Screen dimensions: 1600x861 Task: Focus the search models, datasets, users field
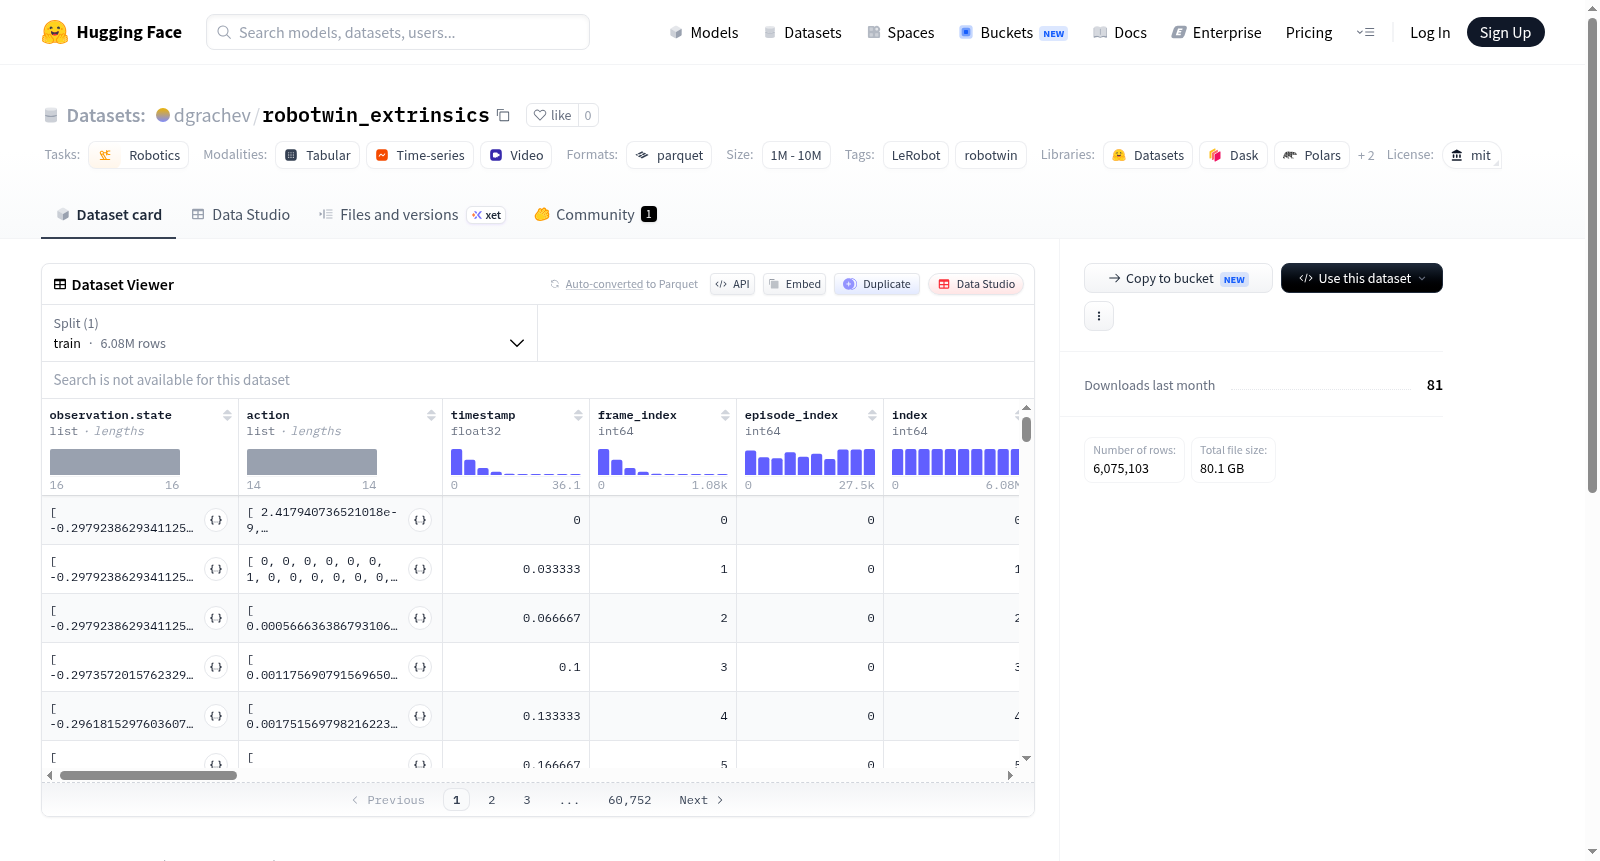(x=398, y=32)
